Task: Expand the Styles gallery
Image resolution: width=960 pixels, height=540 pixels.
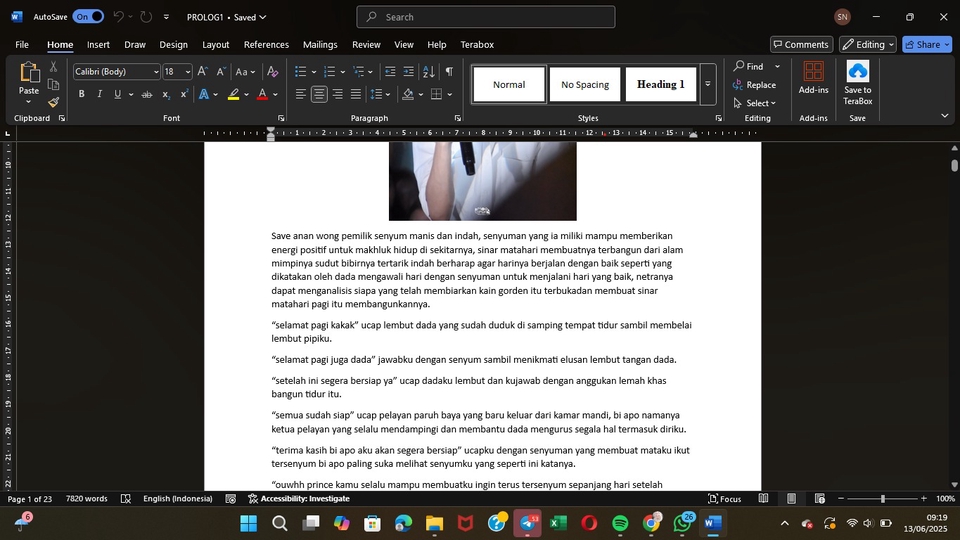Action: point(707,84)
